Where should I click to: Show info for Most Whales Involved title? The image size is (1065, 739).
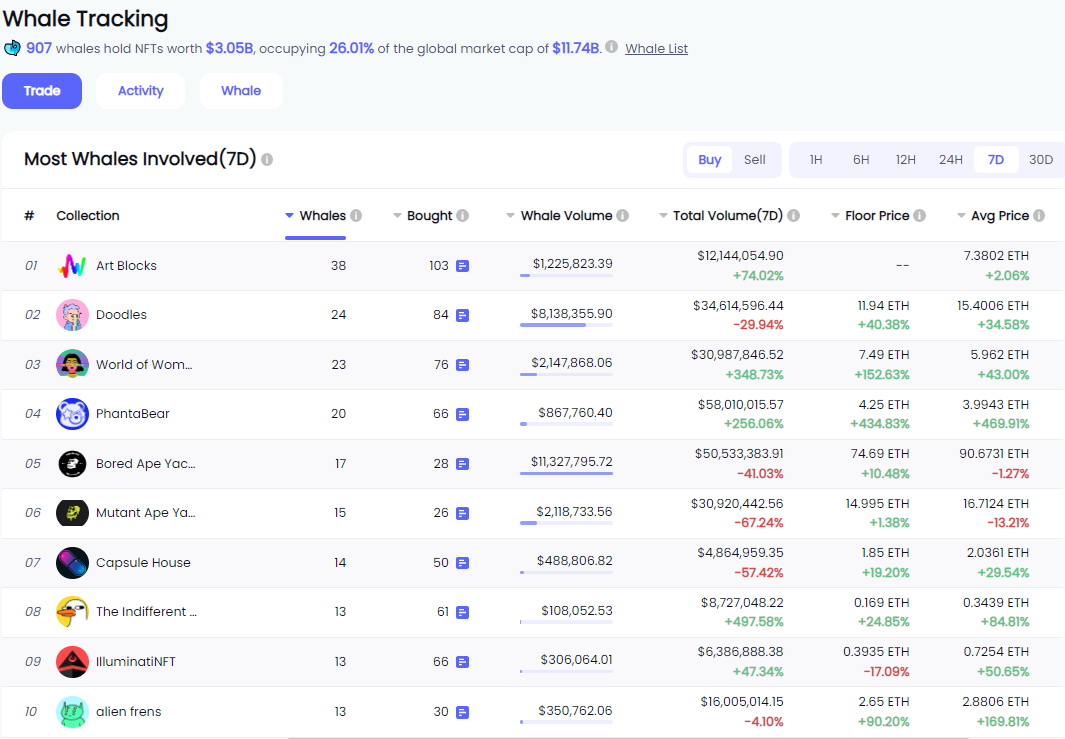tap(267, 160)
